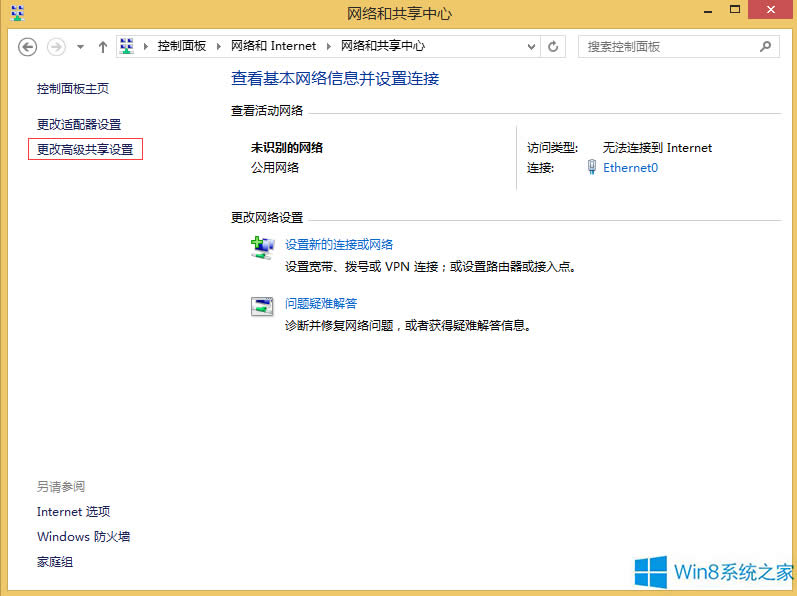This screenshot has width=797, height=596.
Task: Open 更改适配器设置 in the sidebar
Action: [79, 124]
